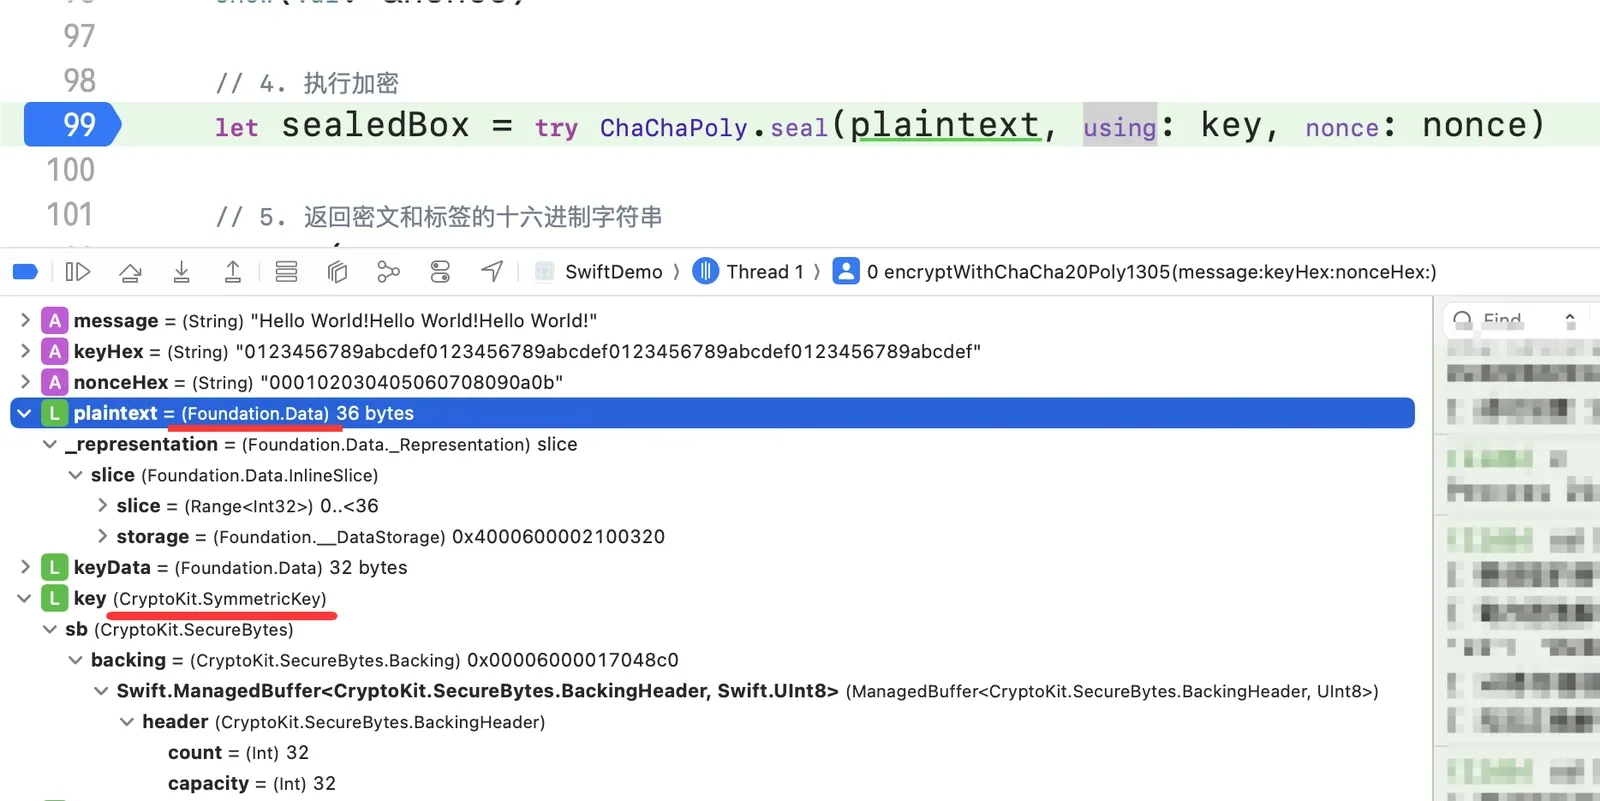This screenshot has height=801, width=1600.
Task: Click the argument icon beside keyHex
Action: coord(54,351)
